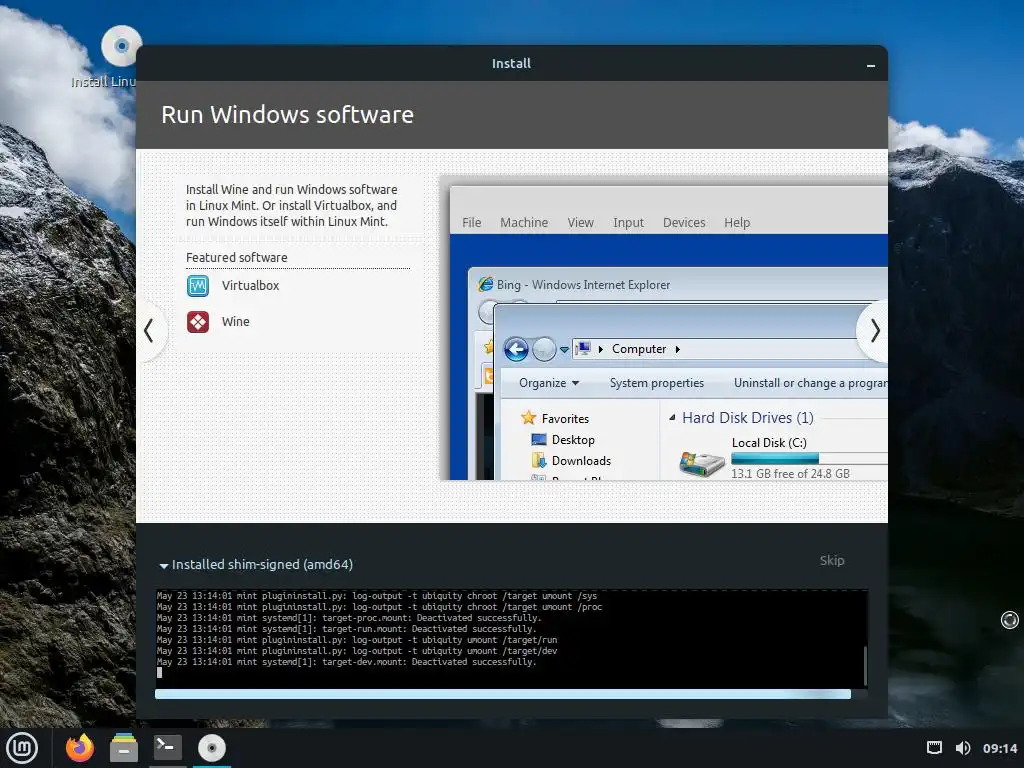Click the Virtualbox featured software icon

[x=198, y=286]
